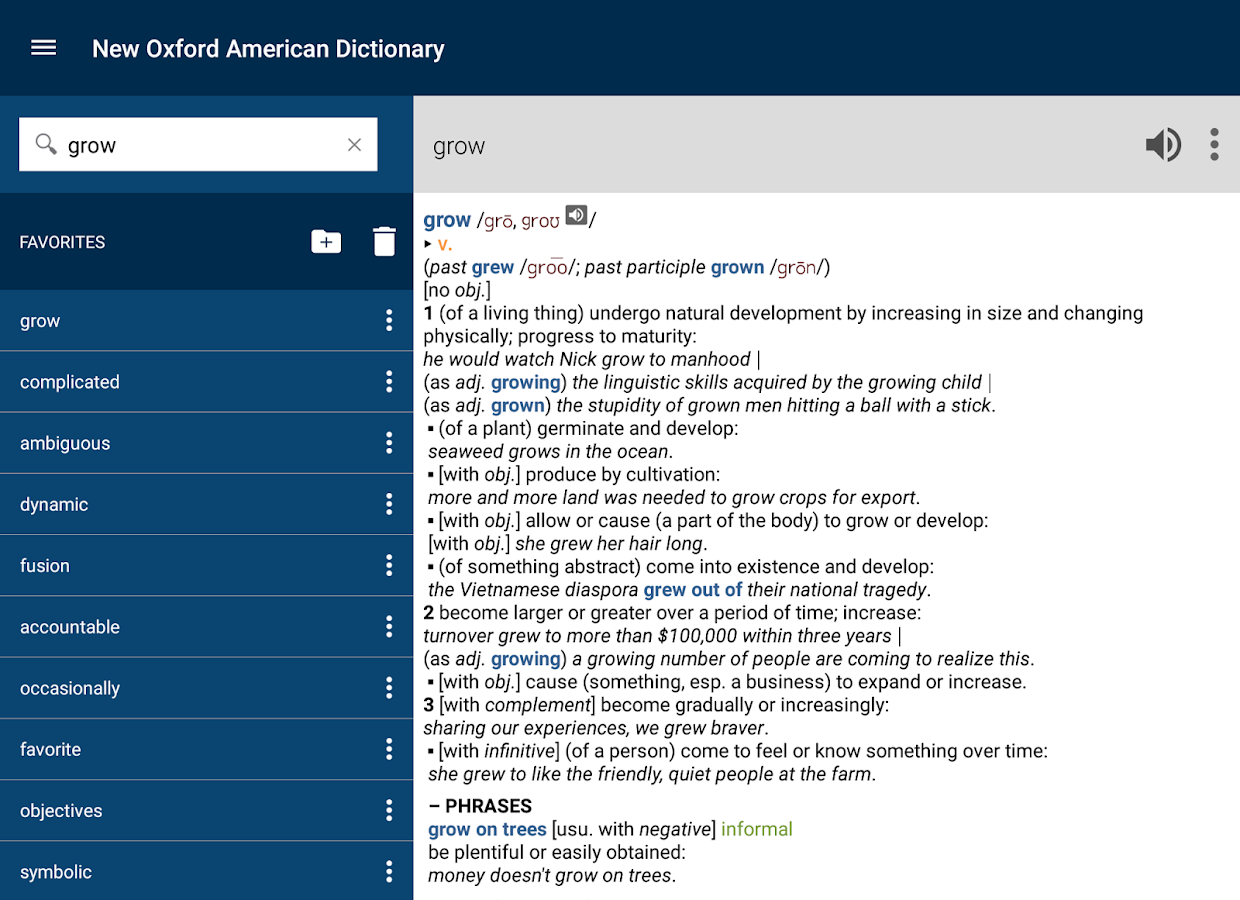Click example 'seaweed grows in the ocean'
The width and height of the screenshot is (1240, 900).
pos(550,451)
